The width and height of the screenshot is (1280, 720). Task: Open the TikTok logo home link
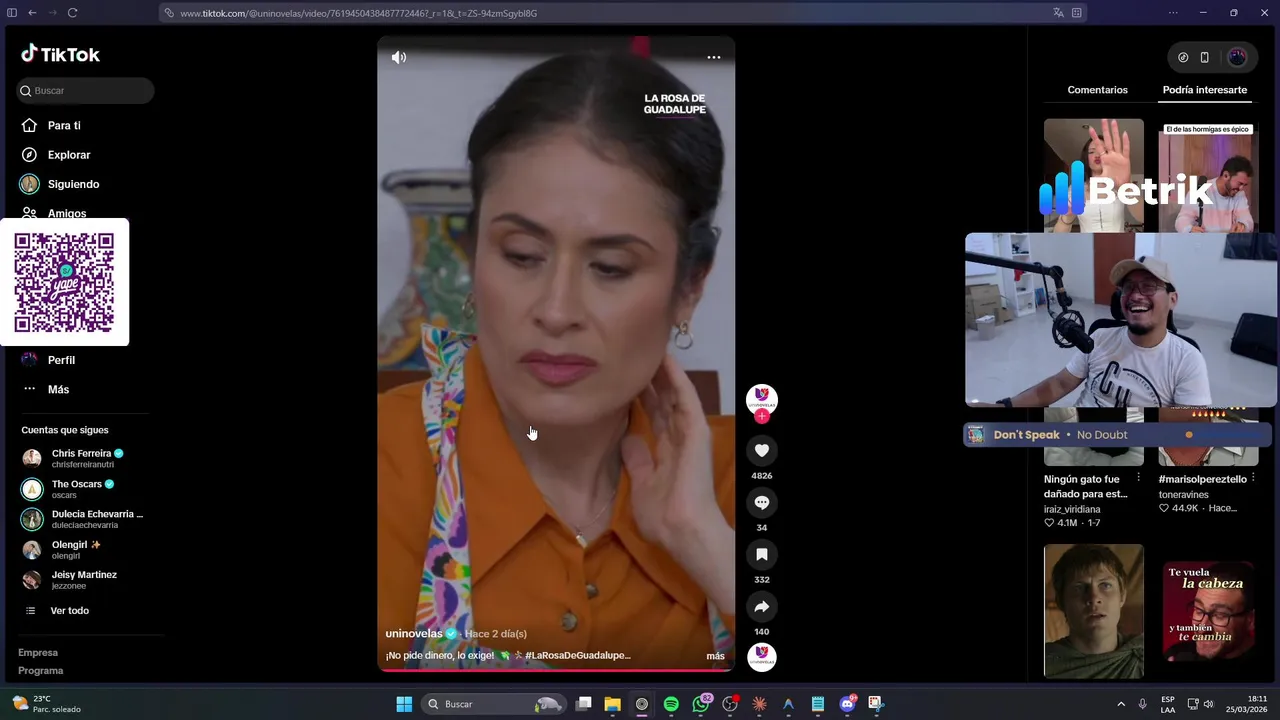pyautogui.click(x=60, y=54)
